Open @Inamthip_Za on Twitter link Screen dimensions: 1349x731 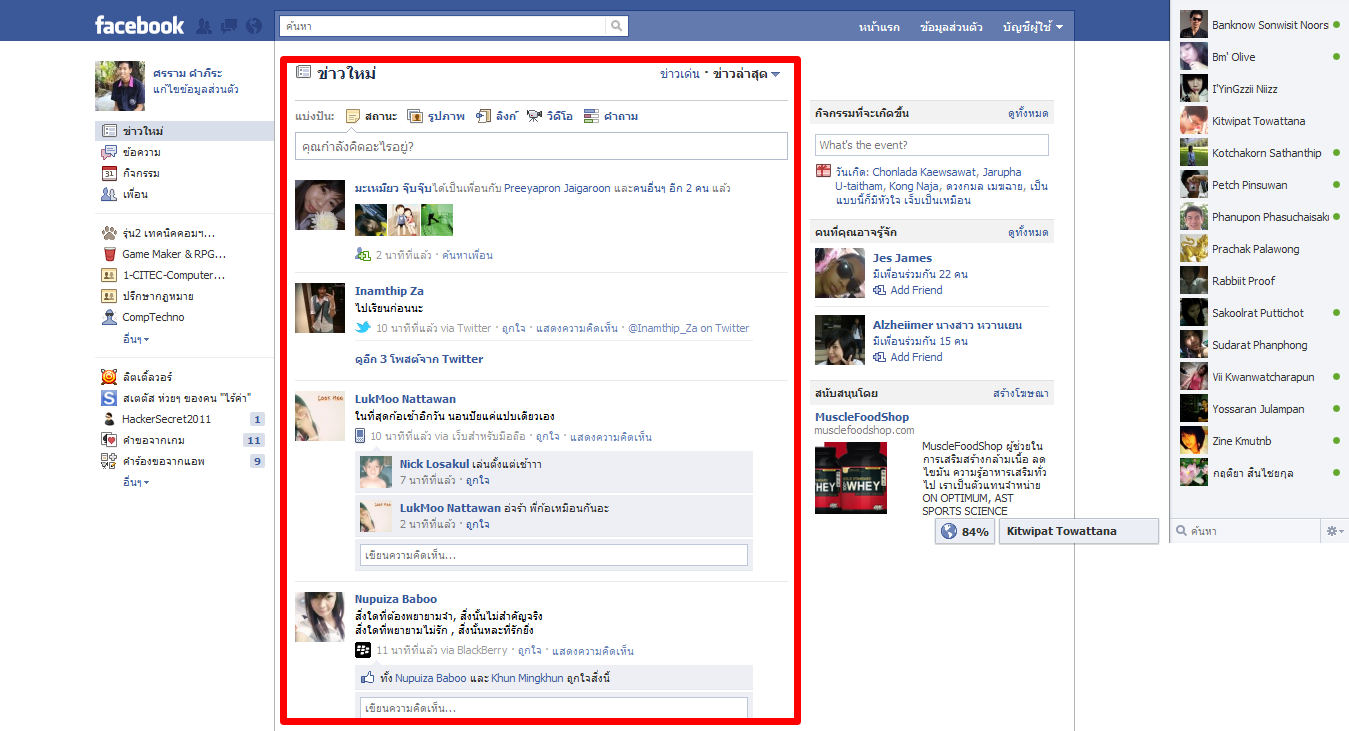[x=688, y=328]
